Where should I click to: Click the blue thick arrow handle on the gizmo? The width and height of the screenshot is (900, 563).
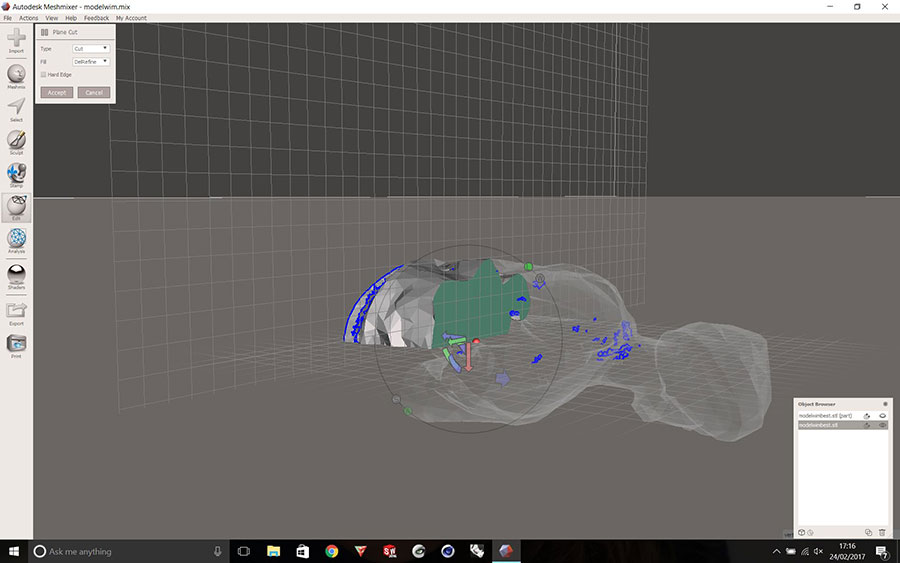point(503,378)
